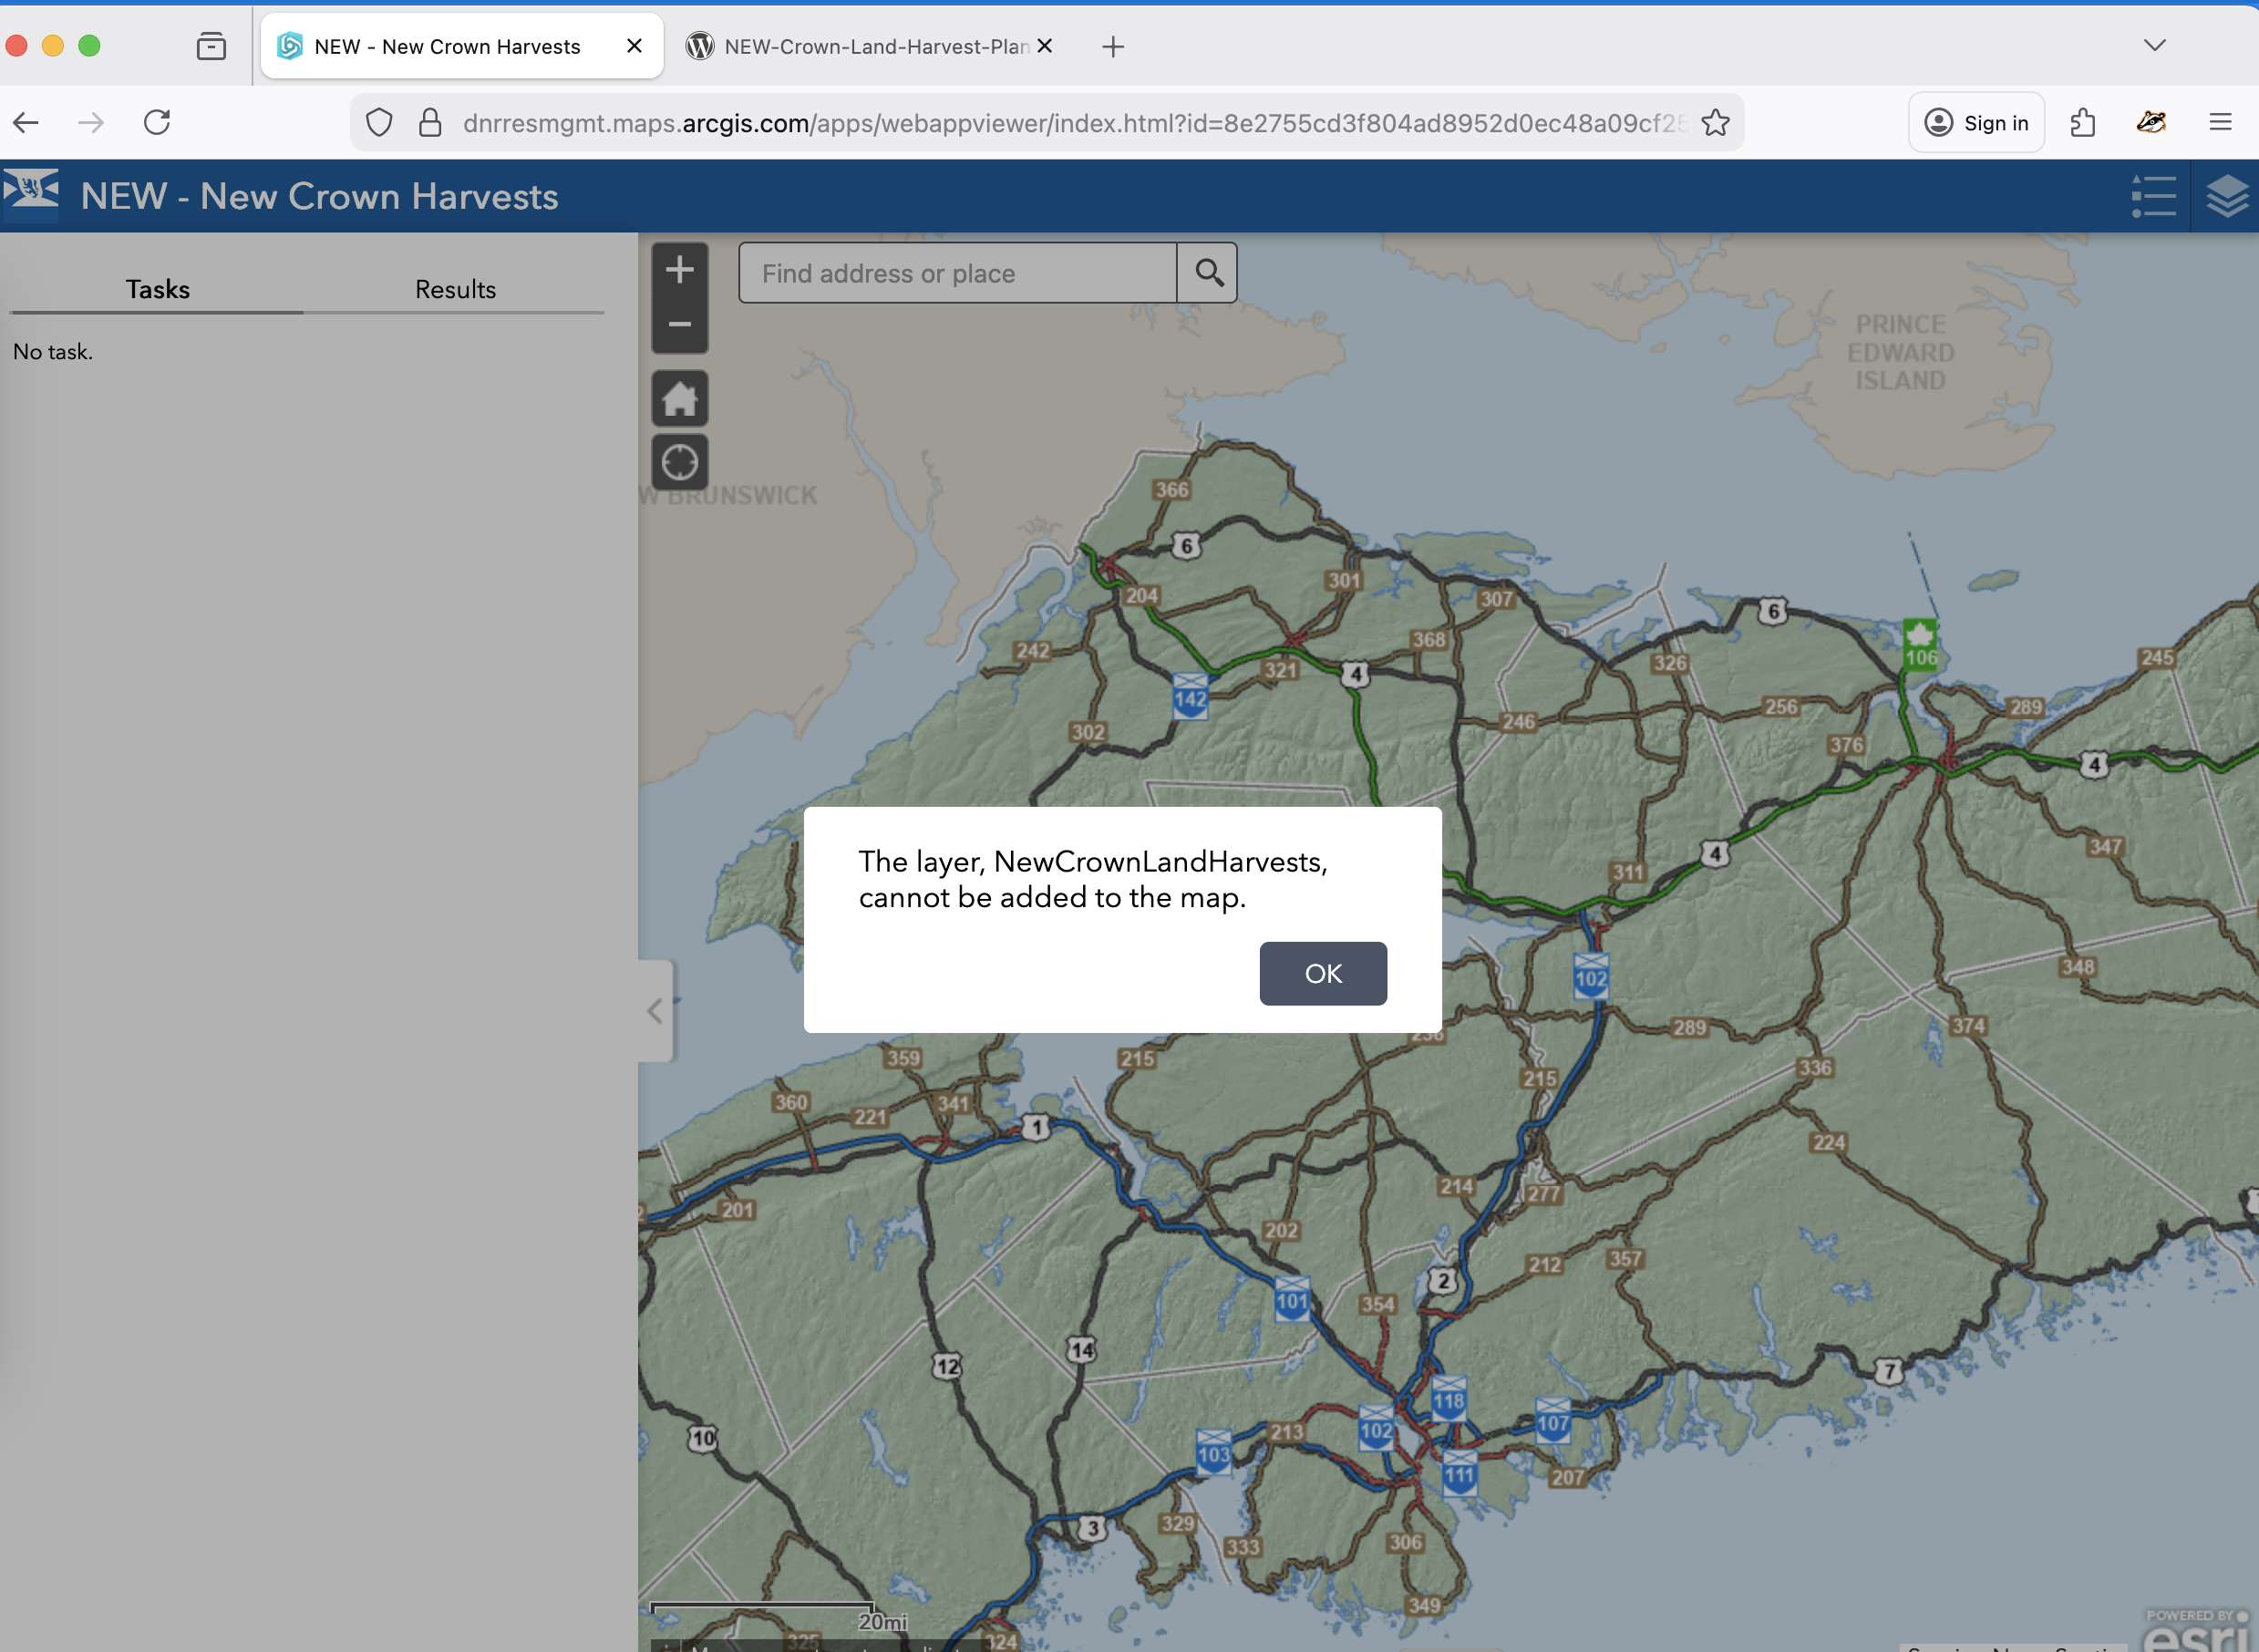Open the Legend list widget
Image resolution: width=2259 pixels, height=1652 pixels.
pyautogui.click(x=2152, y=197)
